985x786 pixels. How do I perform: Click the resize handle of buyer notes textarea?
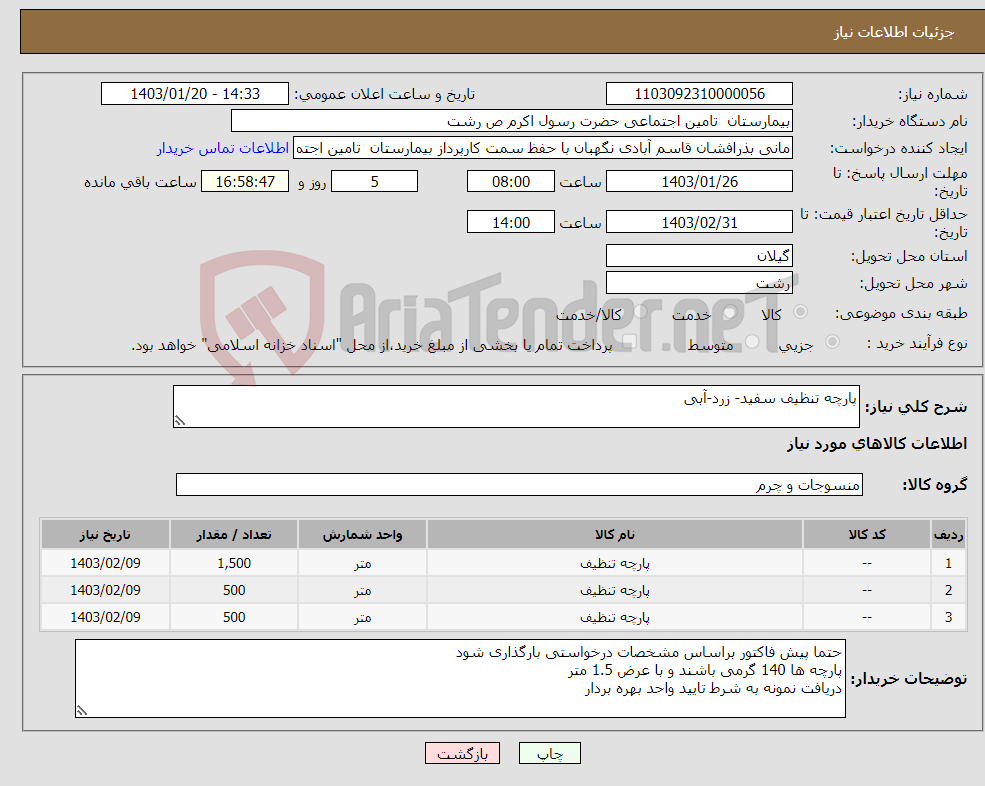pyautogui.click(x=82, y=711)
